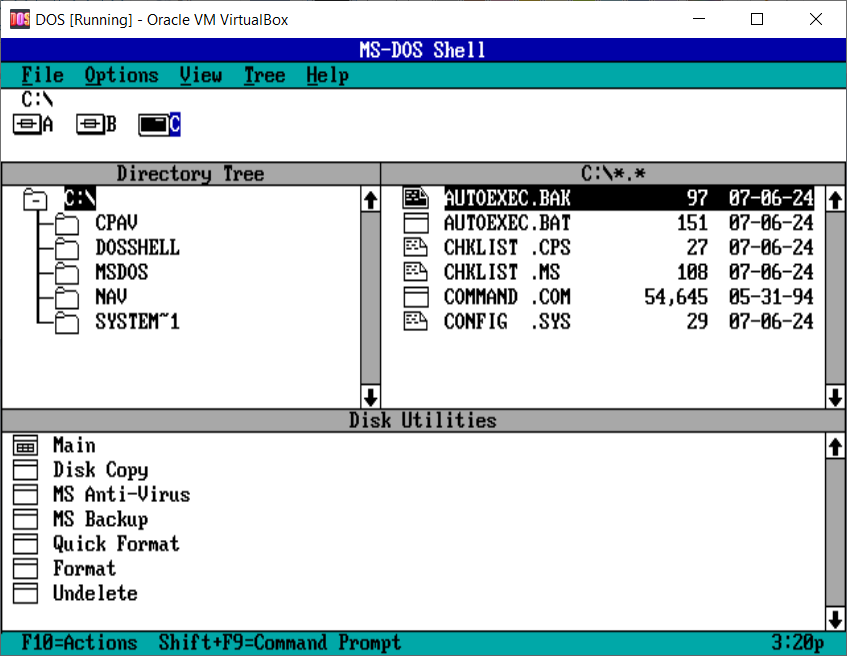Click file list scroll up arrow
This screenshot has width=847, height=656.
[x=835, y=200]
